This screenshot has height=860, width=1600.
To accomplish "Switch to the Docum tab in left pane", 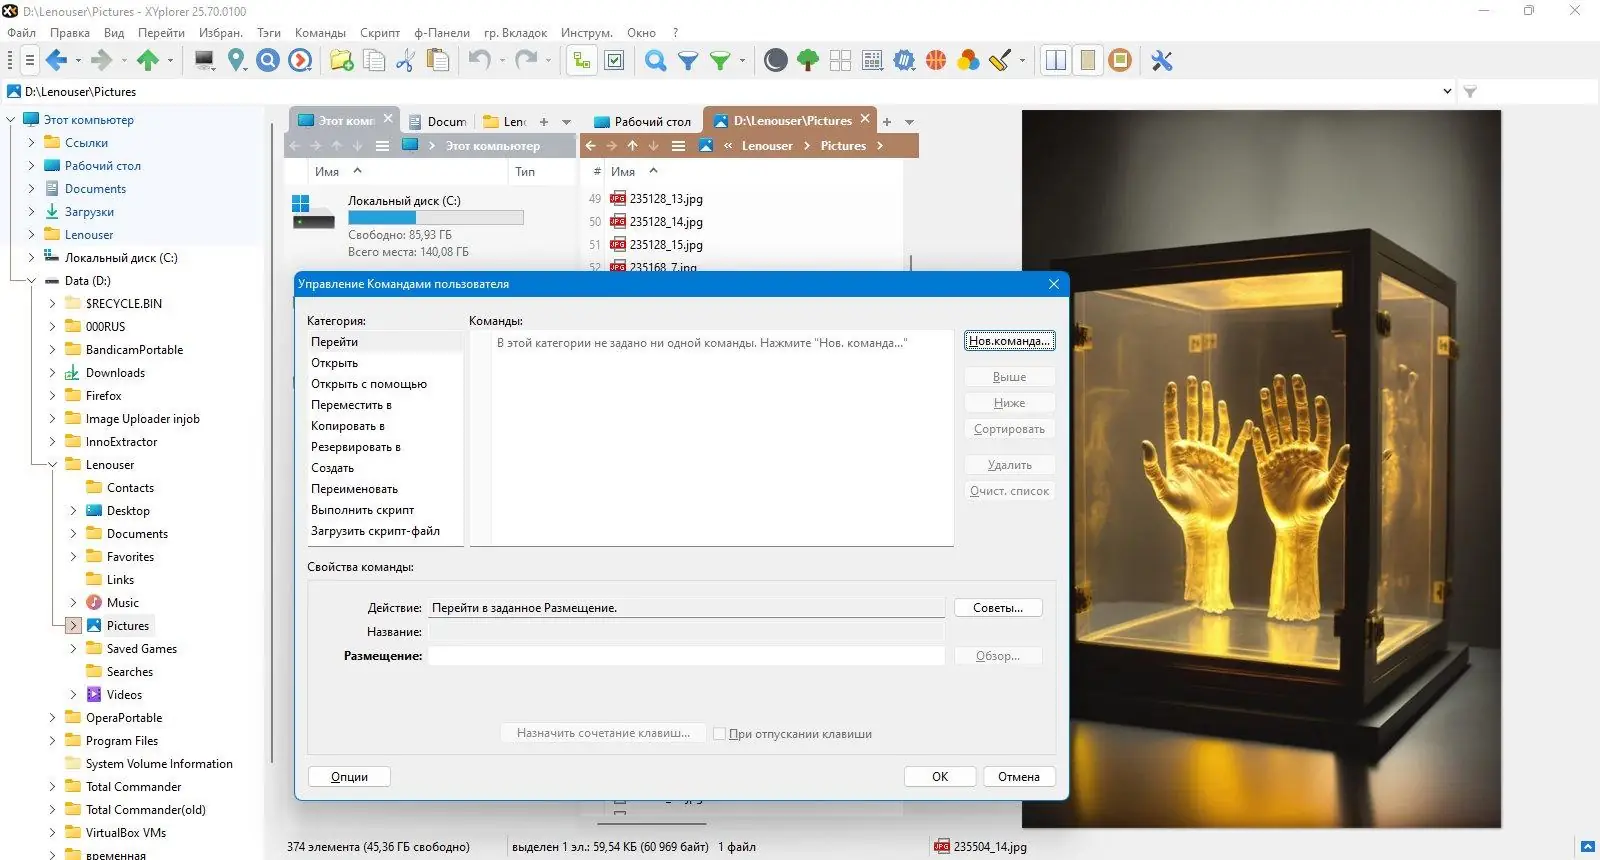I will 438,122.
